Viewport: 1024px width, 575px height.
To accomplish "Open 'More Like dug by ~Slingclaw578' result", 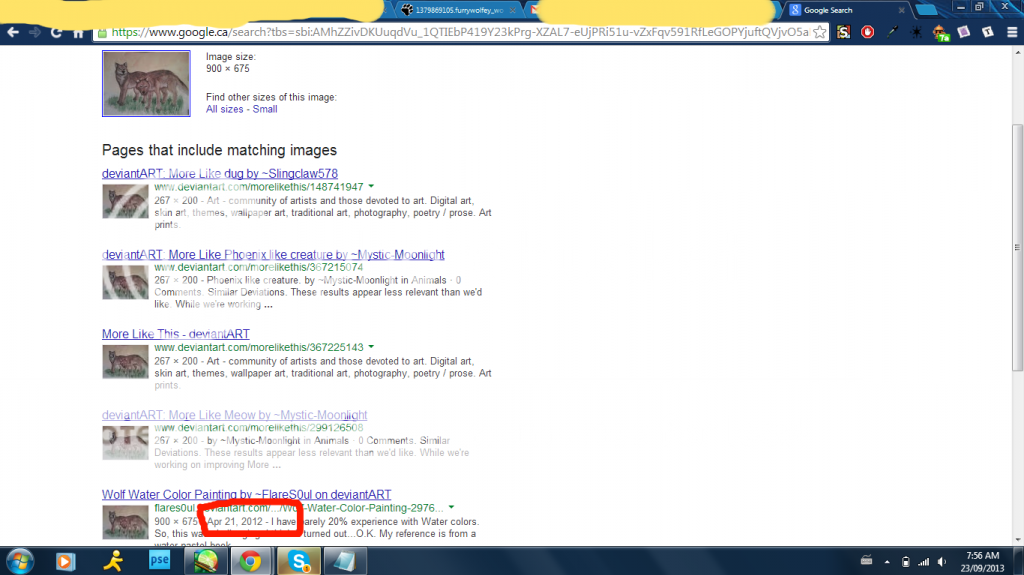I will [219, 173].
